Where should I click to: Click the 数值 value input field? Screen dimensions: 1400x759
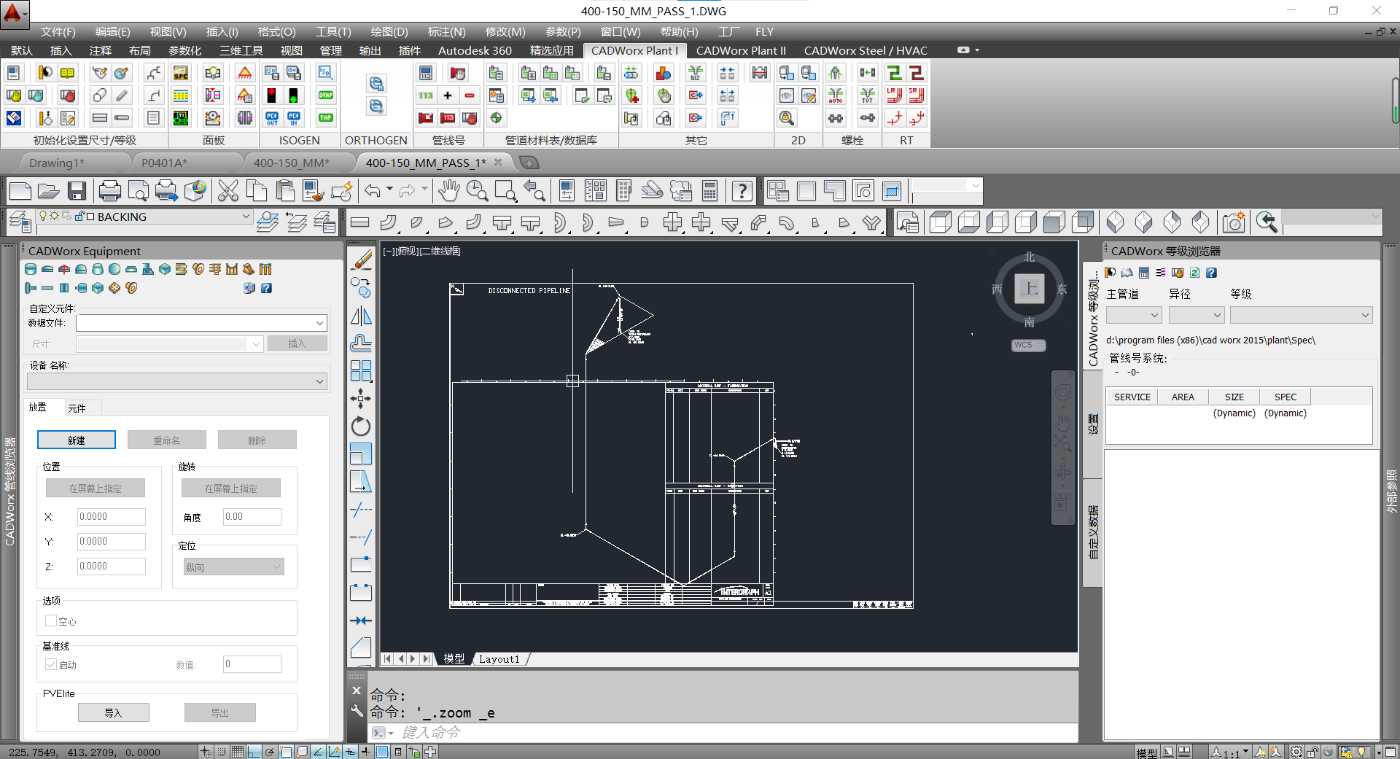[x=252, y=664]
